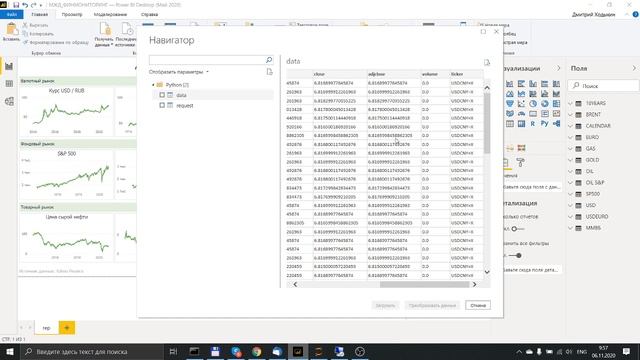Insert a table visual
The height and width of the screenshot is (360, 640).
[510, 123]
